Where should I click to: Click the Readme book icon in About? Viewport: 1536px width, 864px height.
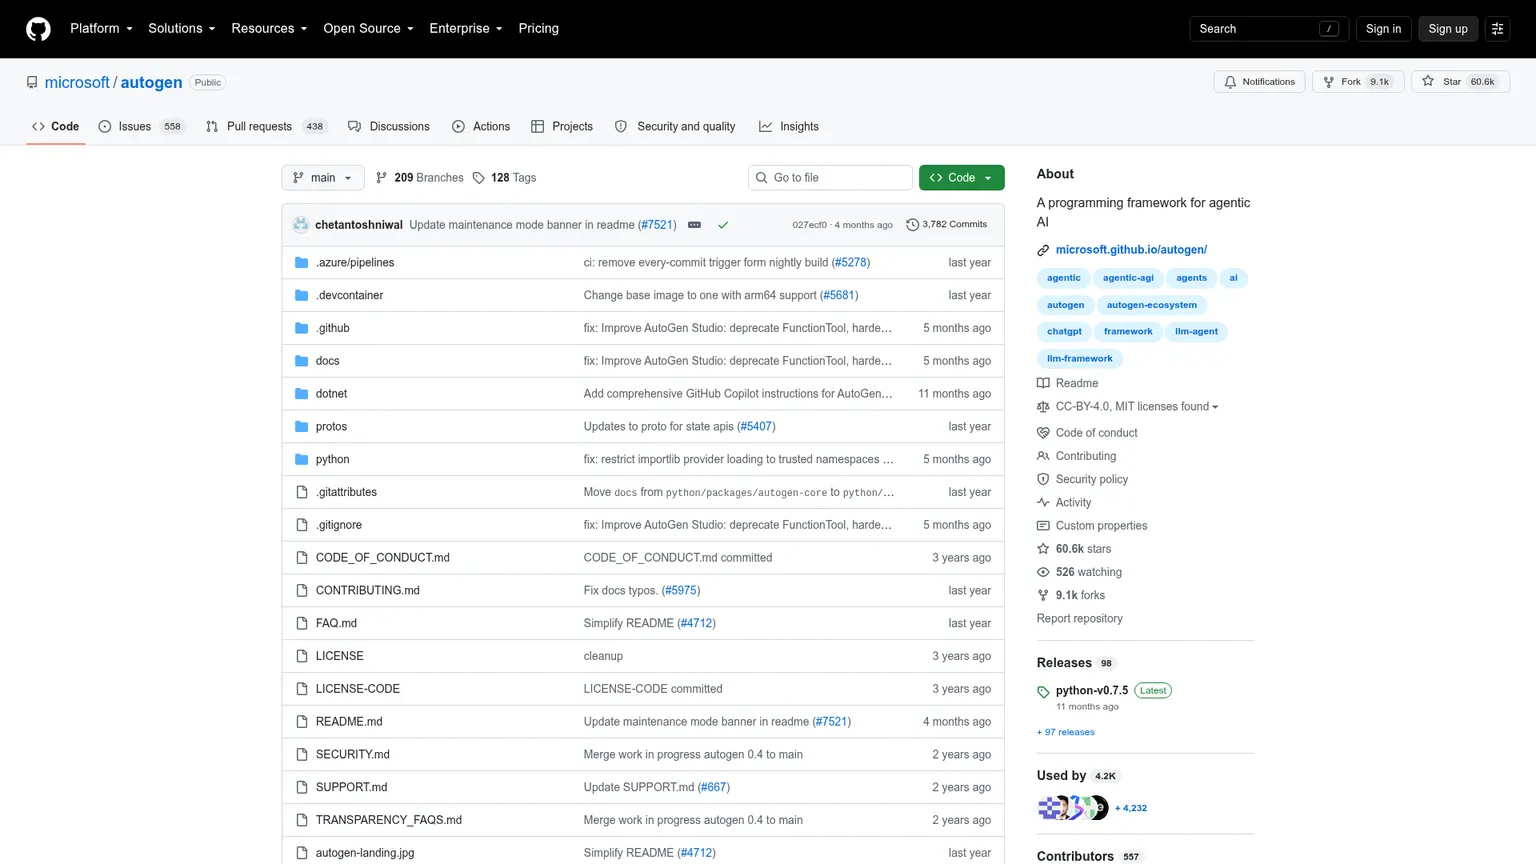pos(1043,383)
